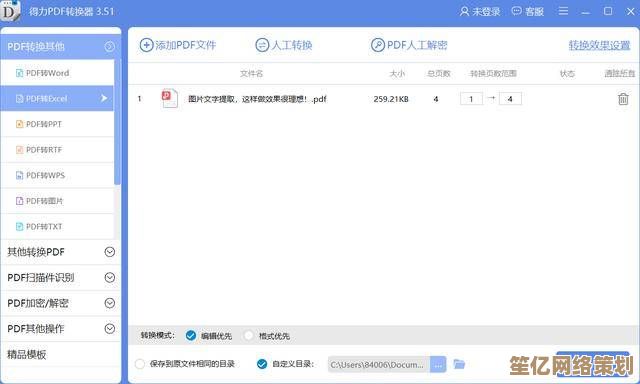Click the start page field showing 1

point(471,99)
